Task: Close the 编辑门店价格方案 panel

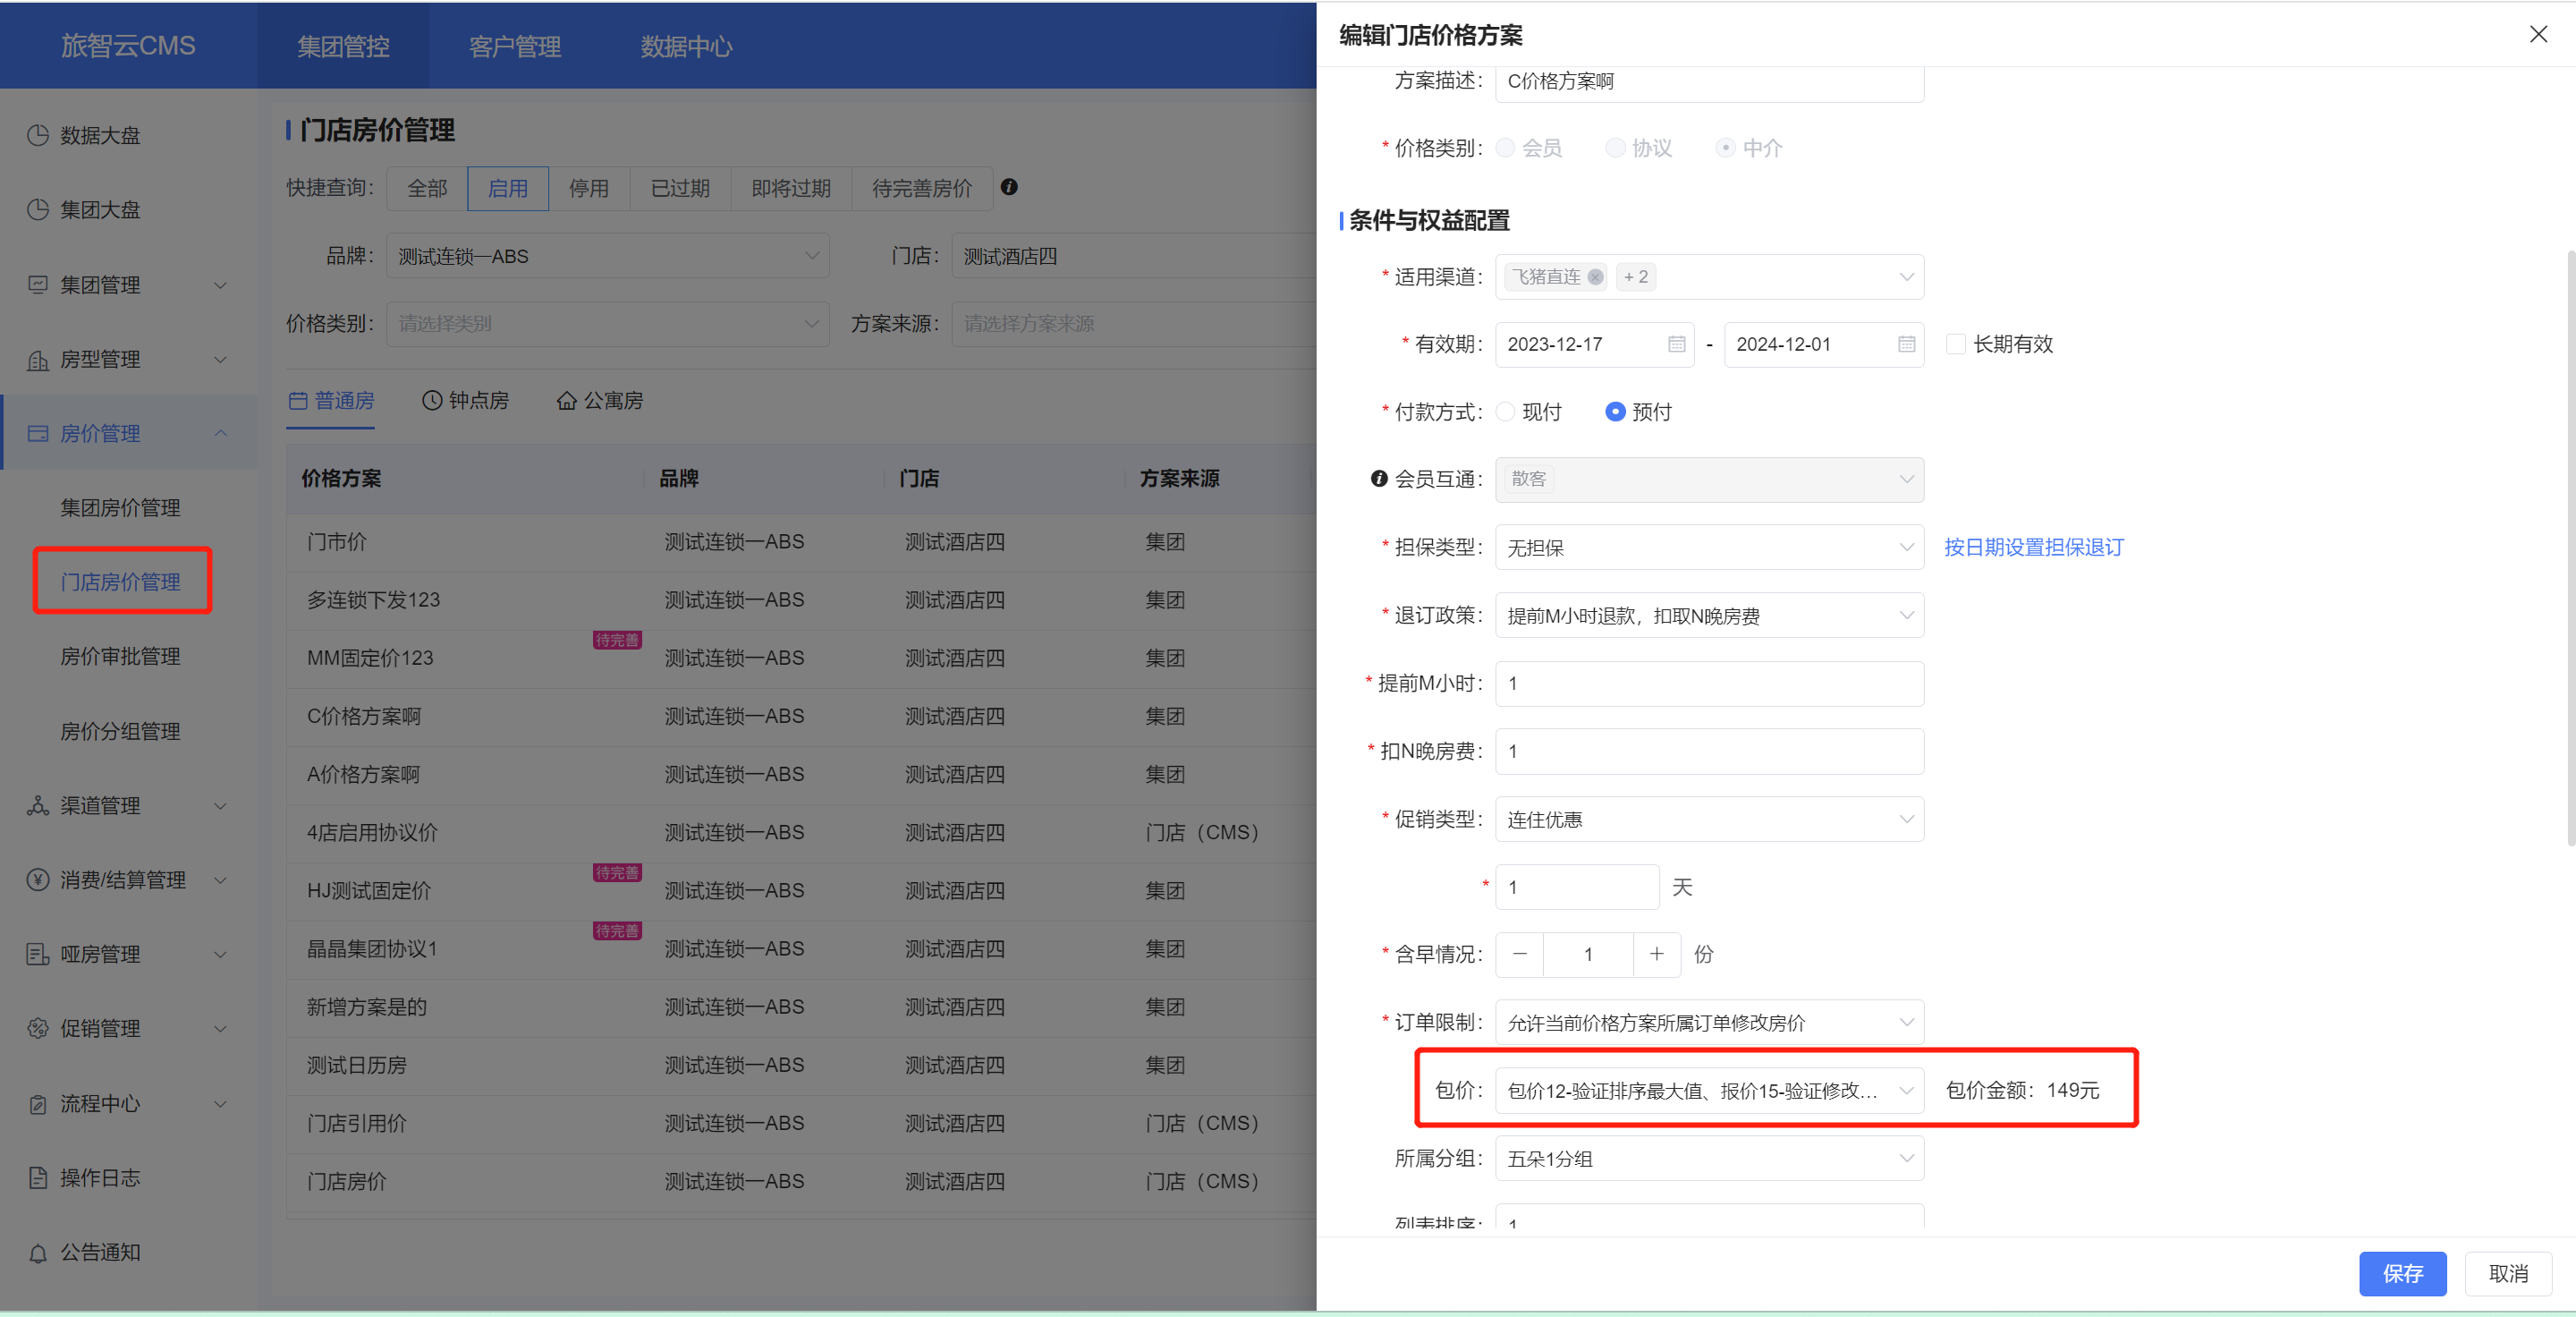Action: (2538, 34)
